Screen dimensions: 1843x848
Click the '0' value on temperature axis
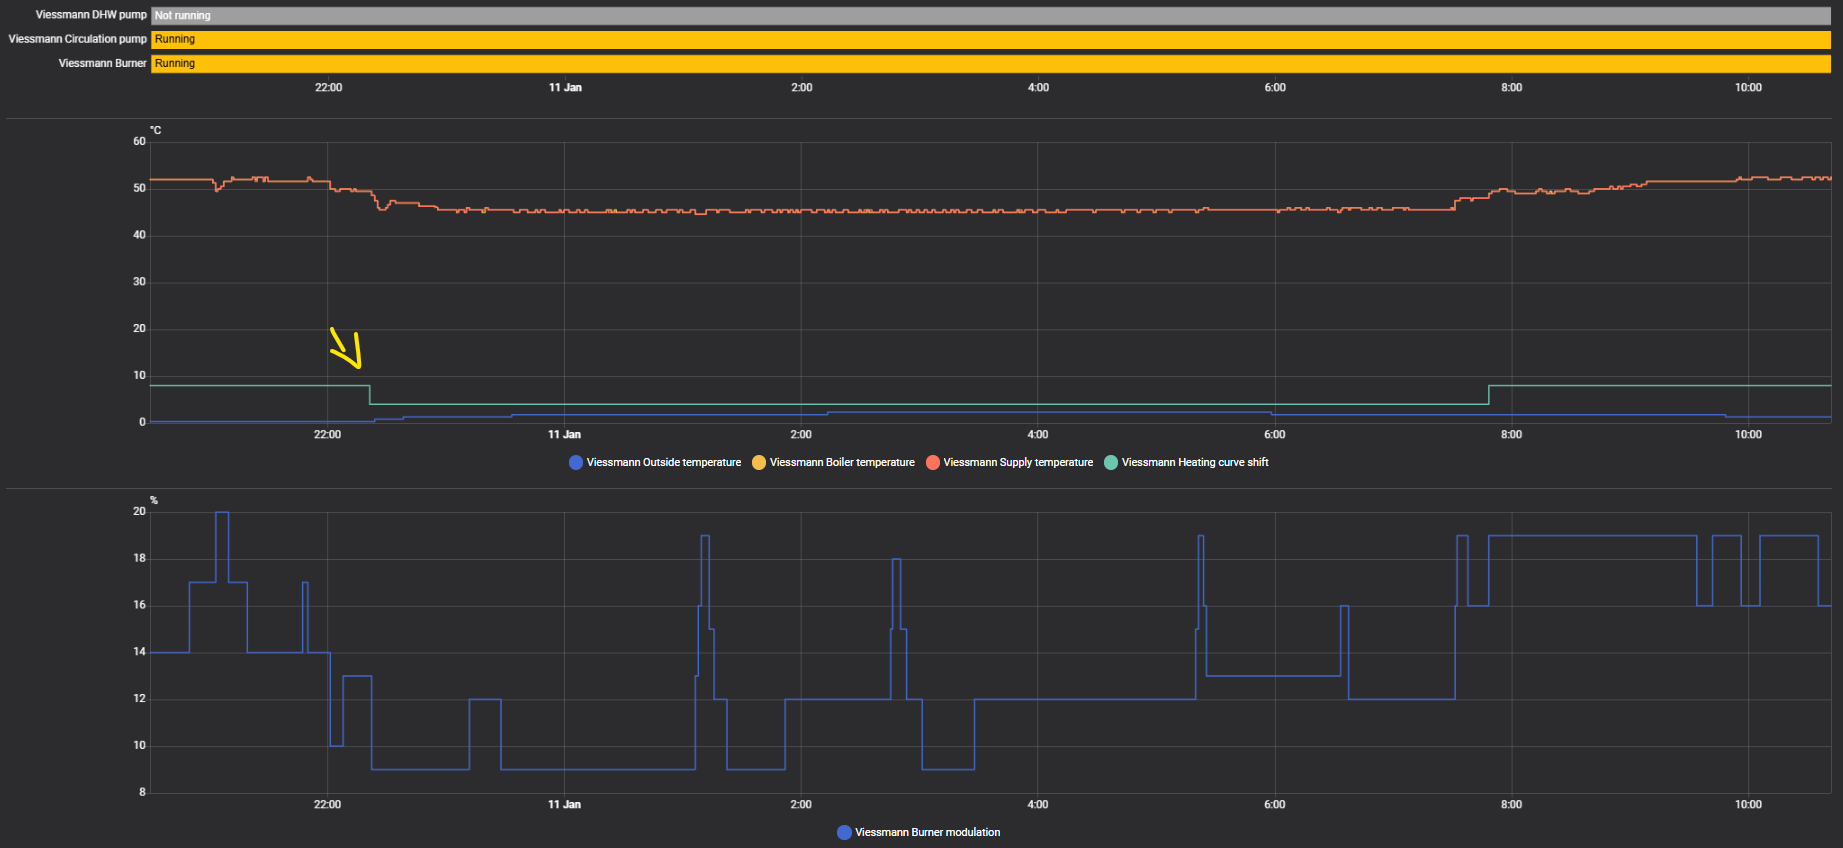click(x=142, y=422)
